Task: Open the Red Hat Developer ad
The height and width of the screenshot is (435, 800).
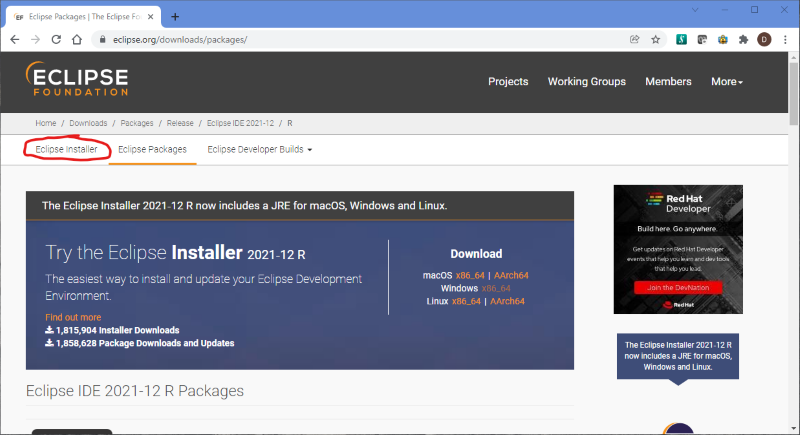Action: coord(678,249)
